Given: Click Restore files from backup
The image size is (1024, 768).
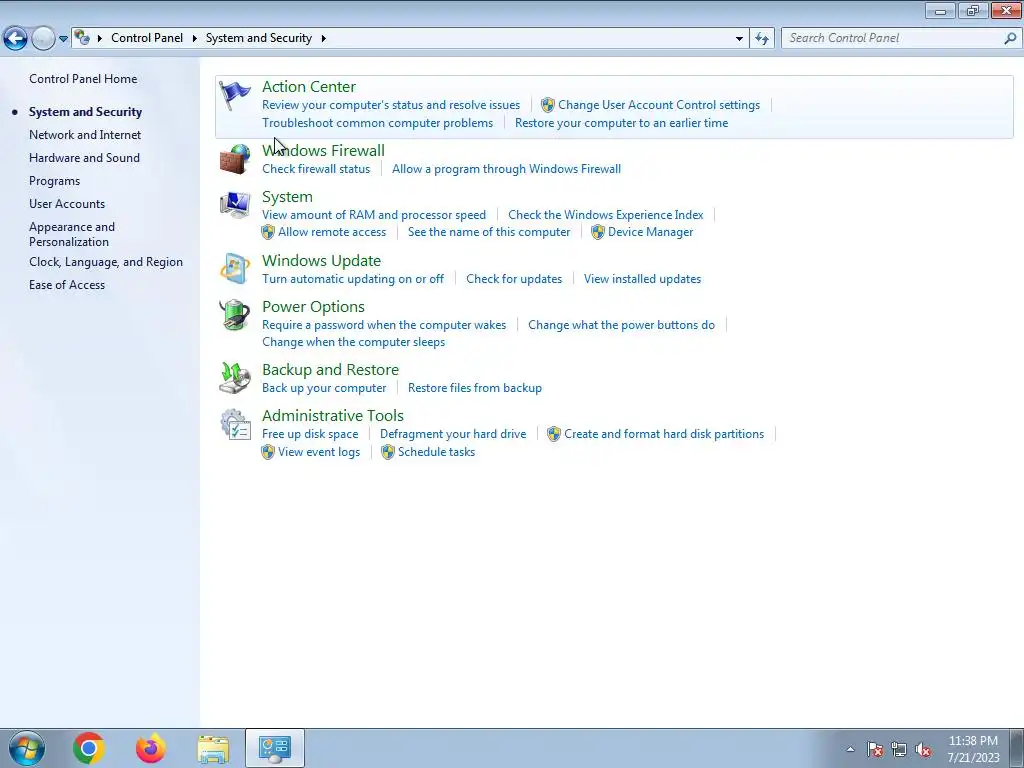Looking at the screenshot, I should pos(475,388).
